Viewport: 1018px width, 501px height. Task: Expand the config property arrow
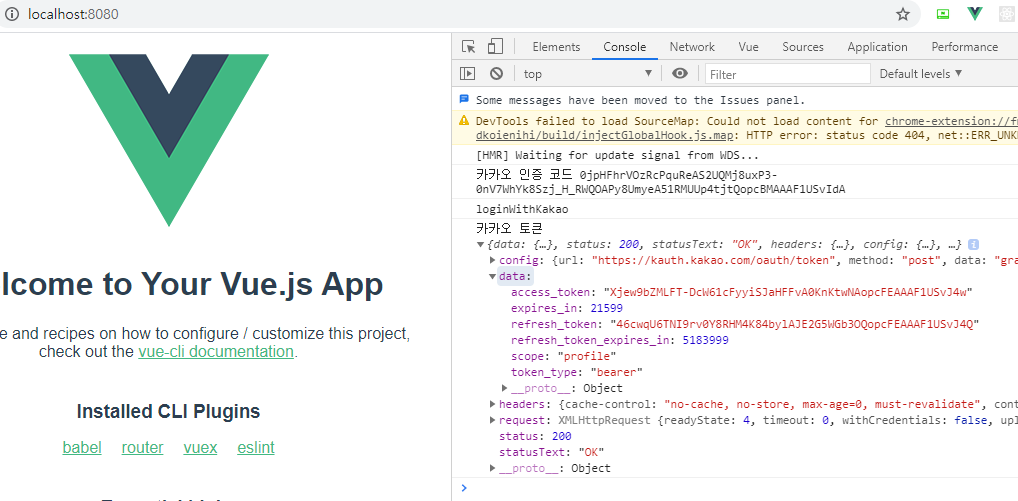(493, 260)
